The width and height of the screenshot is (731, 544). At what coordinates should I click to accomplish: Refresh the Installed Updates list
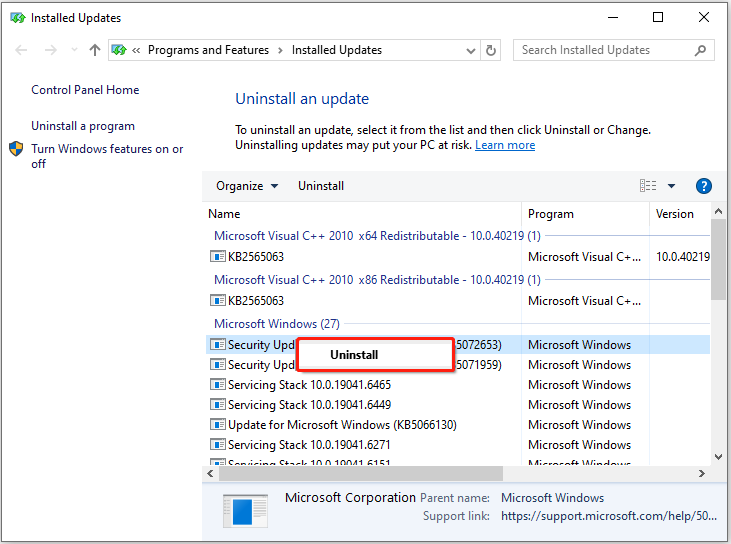click(490, 50)
